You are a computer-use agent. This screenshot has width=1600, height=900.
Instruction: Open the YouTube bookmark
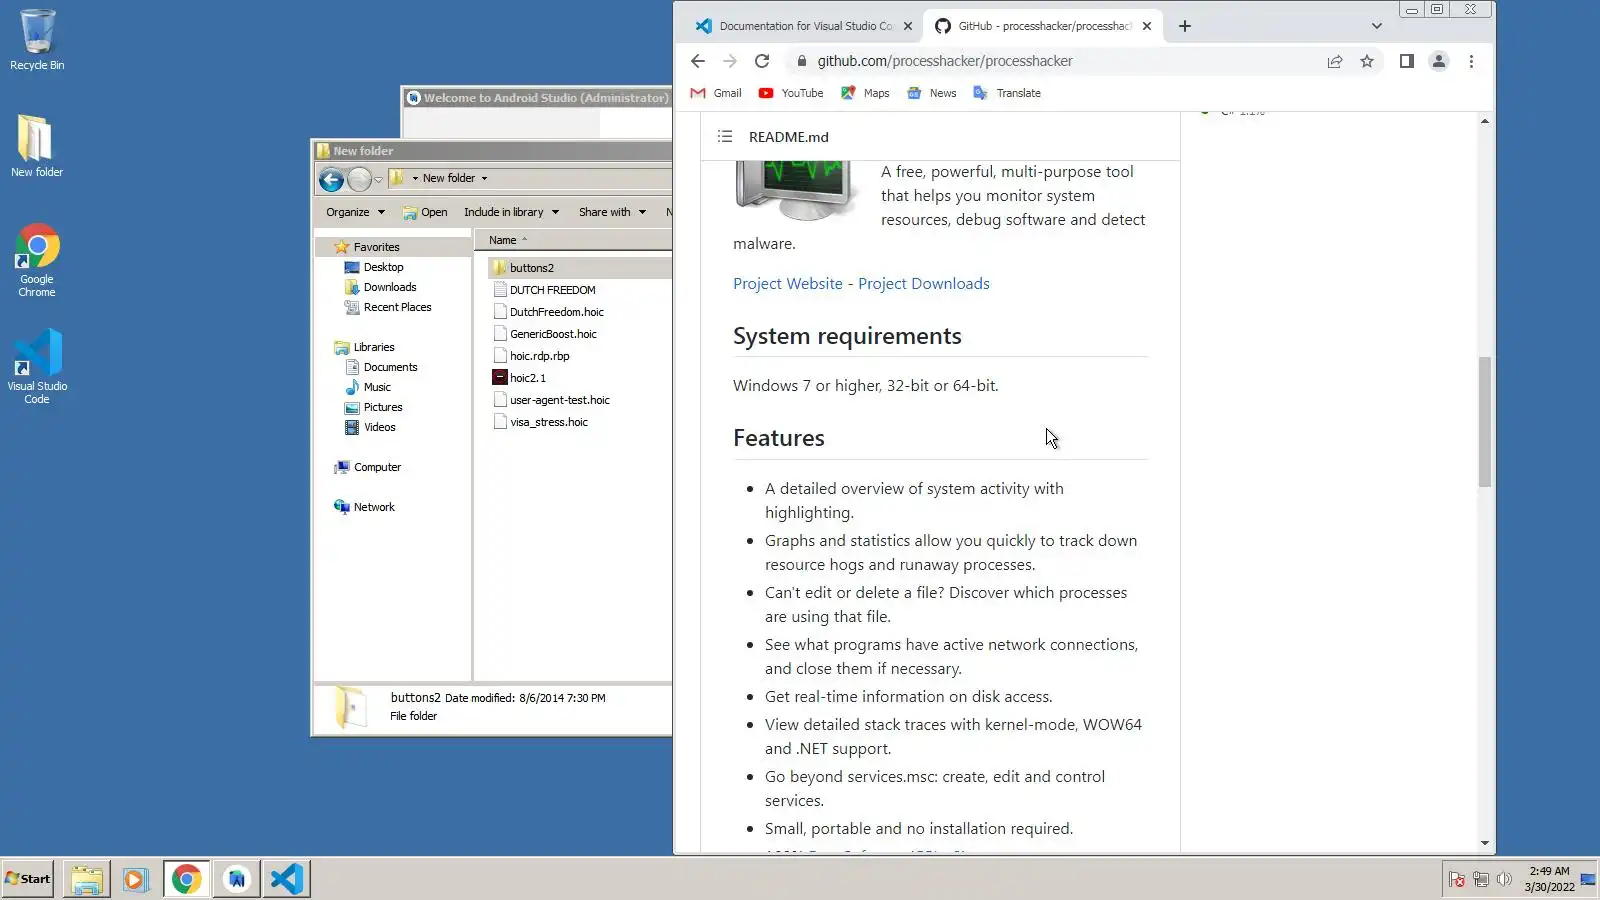click(791, 93)
